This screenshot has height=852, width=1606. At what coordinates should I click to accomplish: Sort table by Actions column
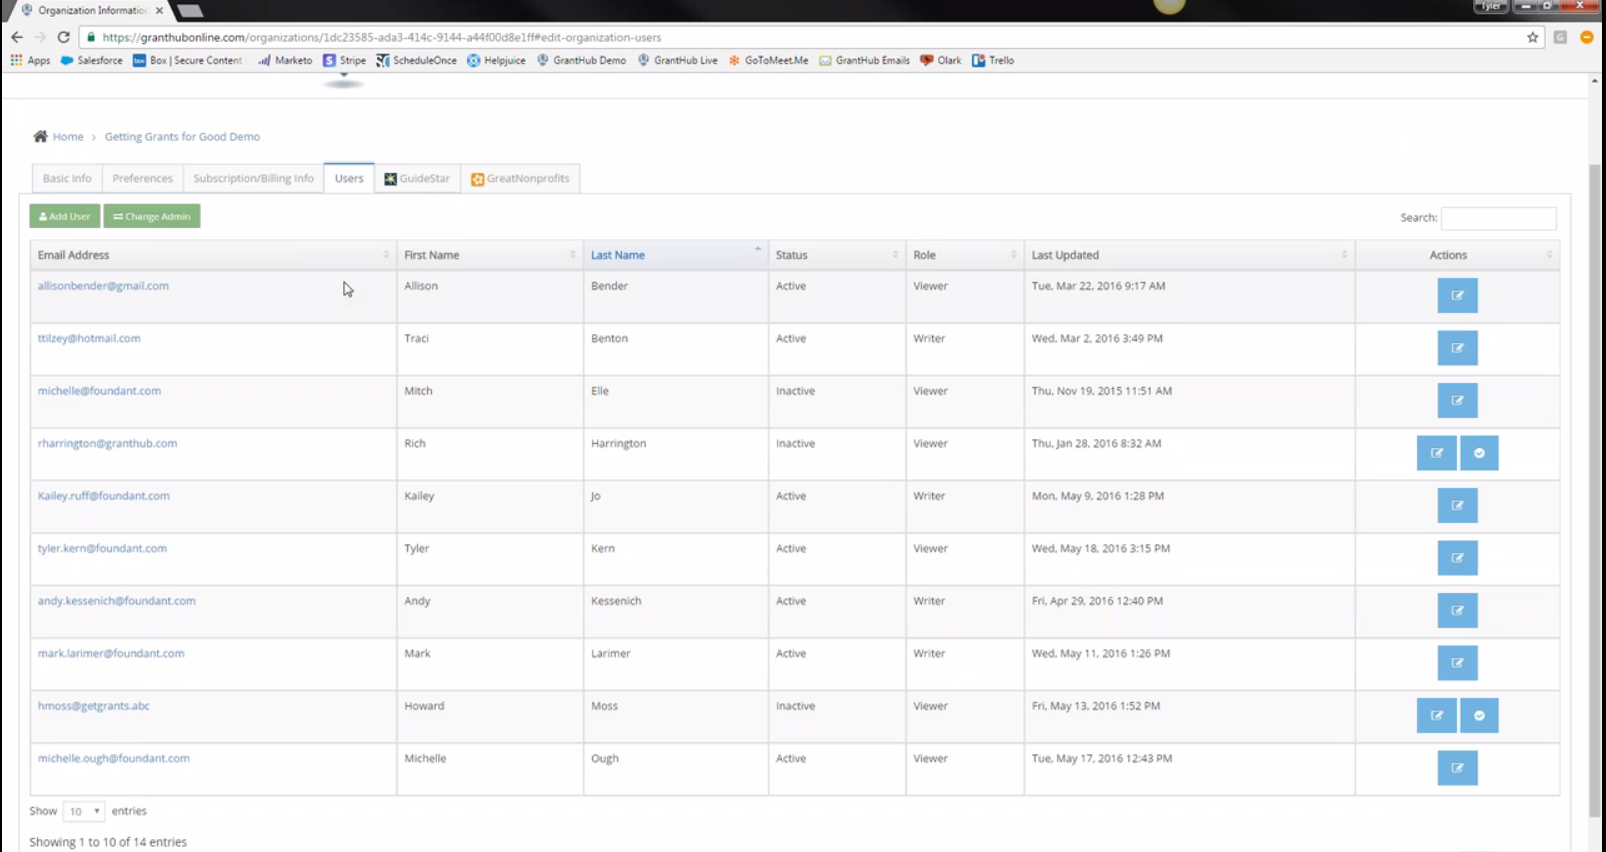point(1457,255)
